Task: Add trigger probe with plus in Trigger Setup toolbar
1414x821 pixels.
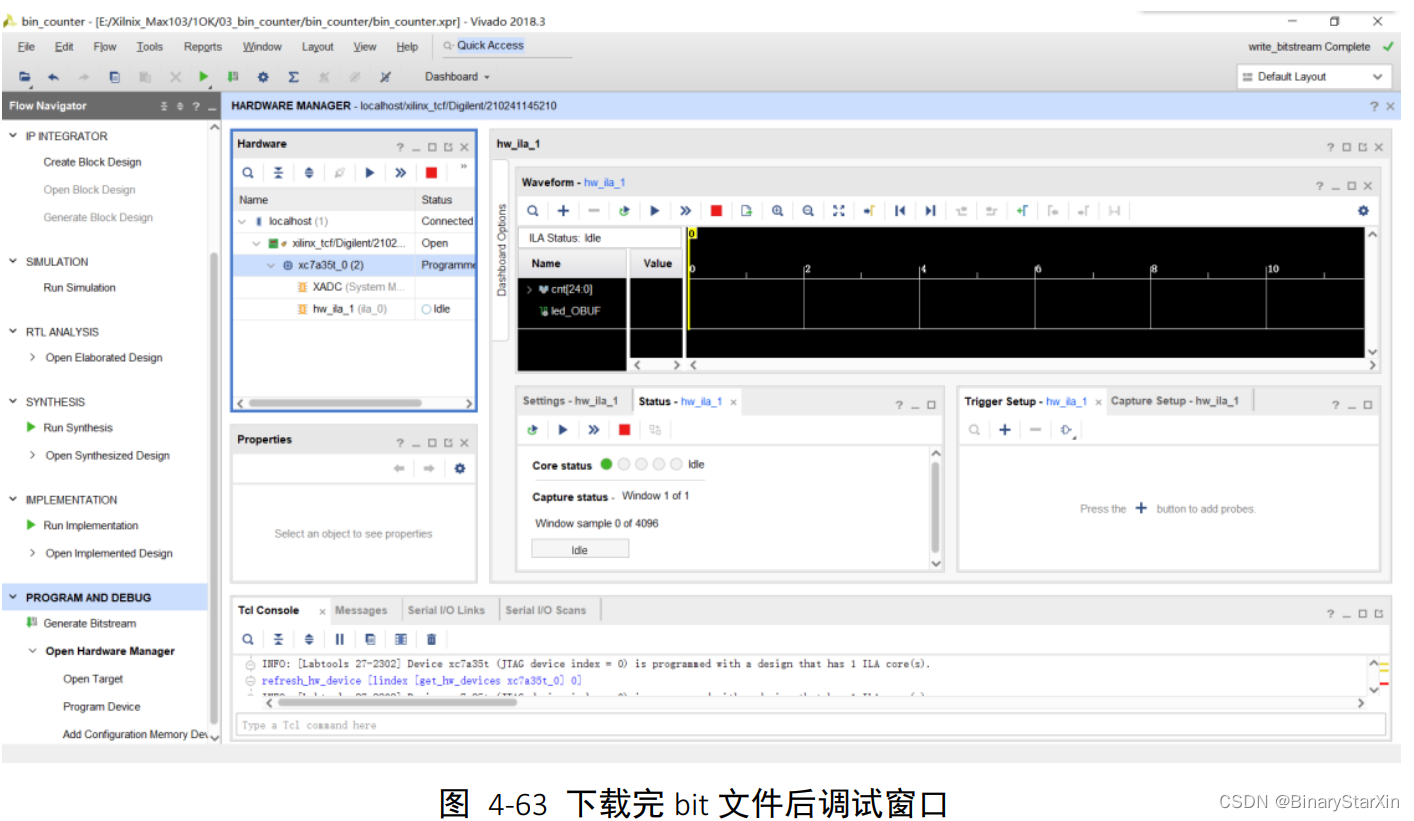Action: tap(1005, 430)
